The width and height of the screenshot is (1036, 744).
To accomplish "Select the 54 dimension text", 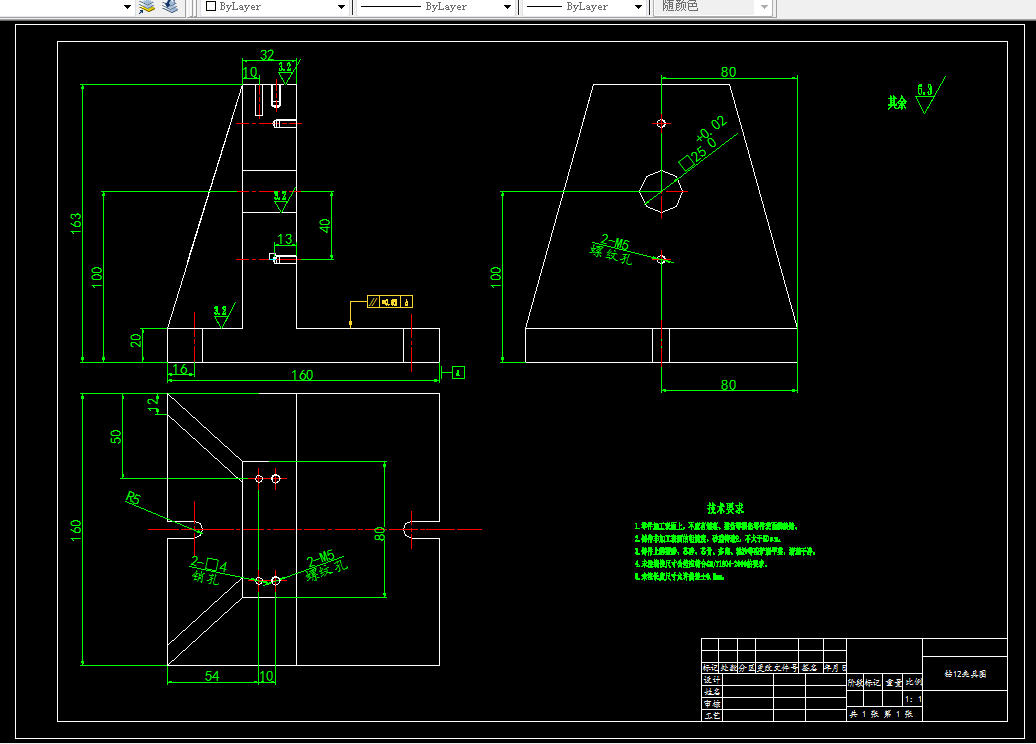I will 212,676.
